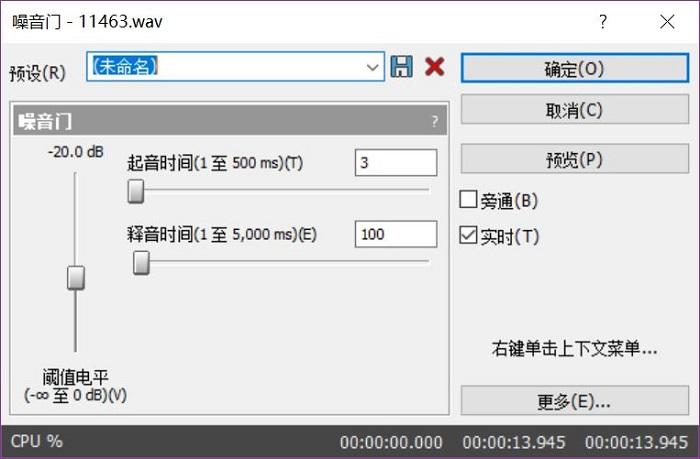This screenshot has height=459, width=700.
Task: Click the 释音时间(1 至 5,000 ms)(E) label
Action: (222, 234)
